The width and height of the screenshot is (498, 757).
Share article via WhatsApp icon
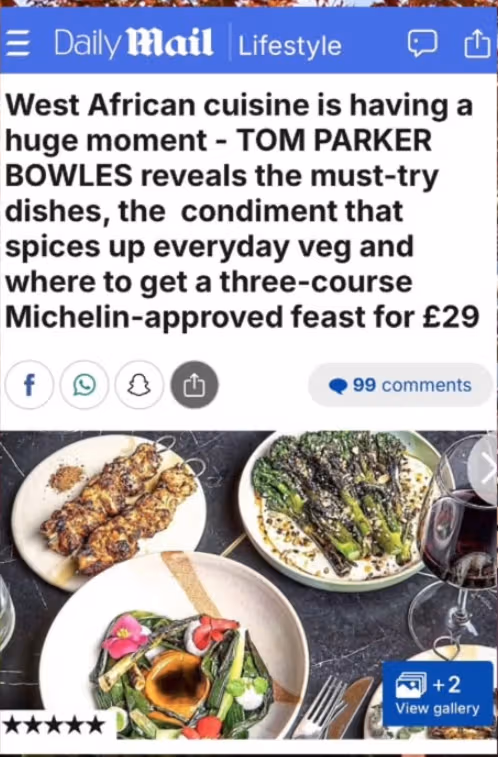pos(84,385)
